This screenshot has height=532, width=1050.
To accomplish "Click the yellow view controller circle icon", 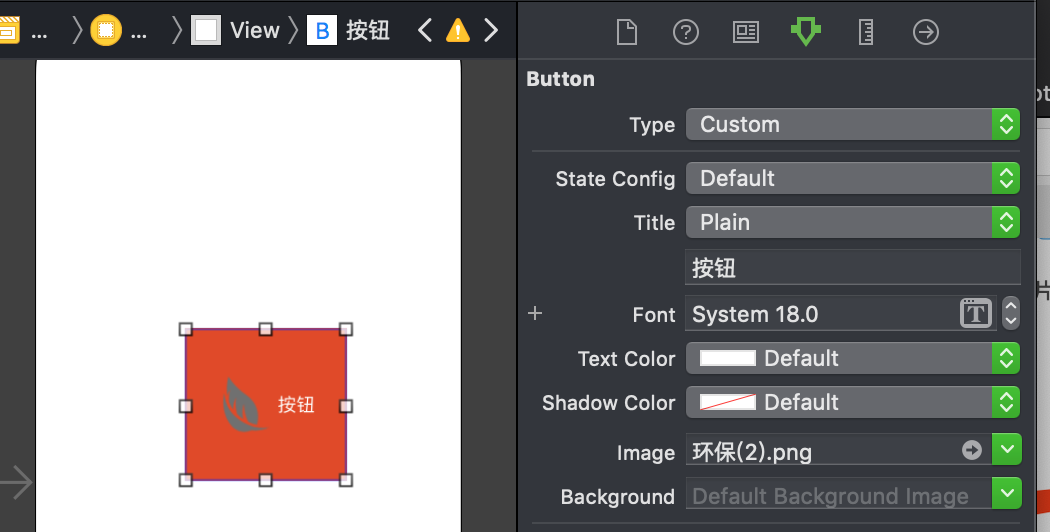I will 106,30.
